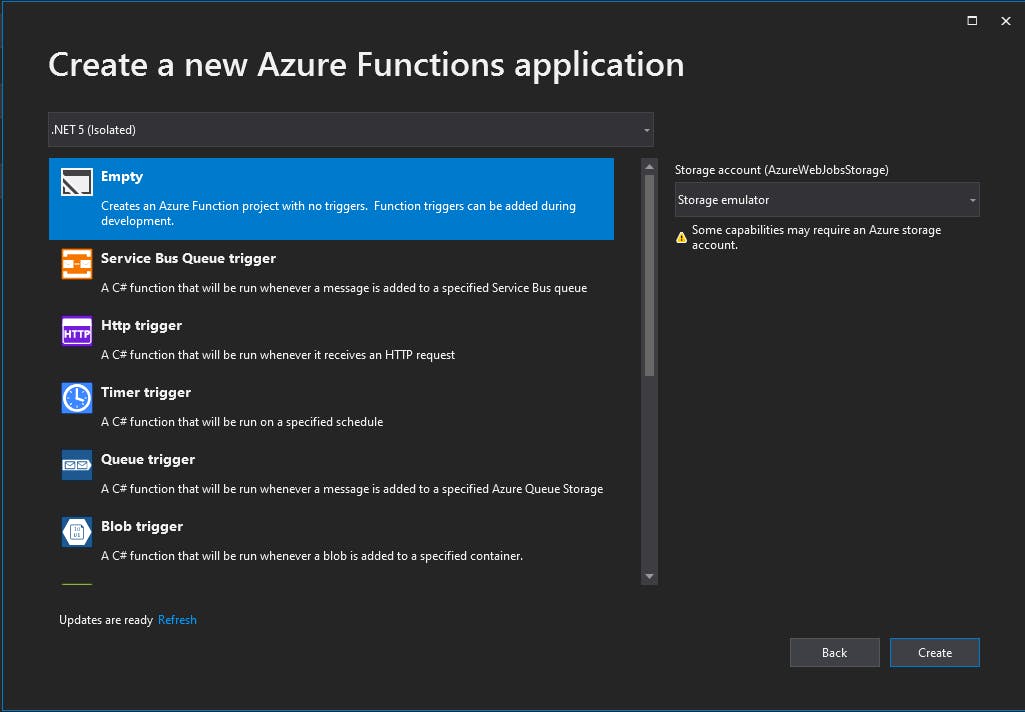Open the .NET 5 (Isolated) runtime dropdown
The image size is (1025, 712).
(x=350, y=130)
